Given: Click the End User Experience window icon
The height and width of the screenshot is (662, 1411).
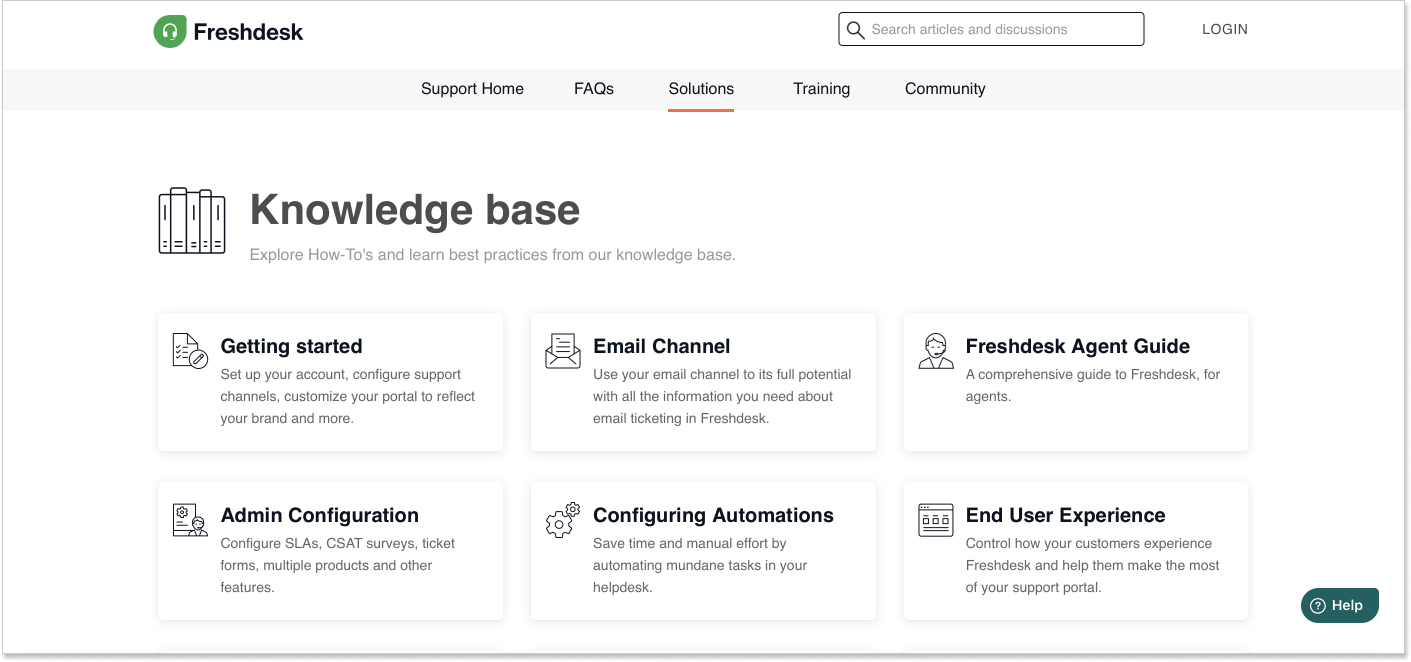Looking at the screenshot, I should tap(936, 520).
